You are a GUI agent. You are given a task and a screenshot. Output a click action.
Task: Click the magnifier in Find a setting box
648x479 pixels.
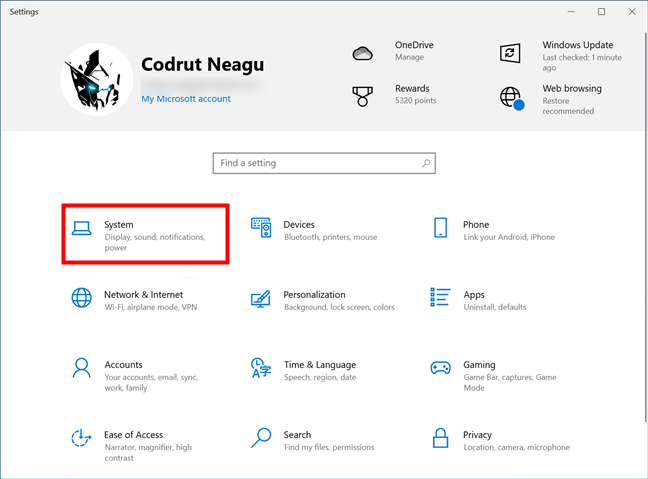point(426,163)
